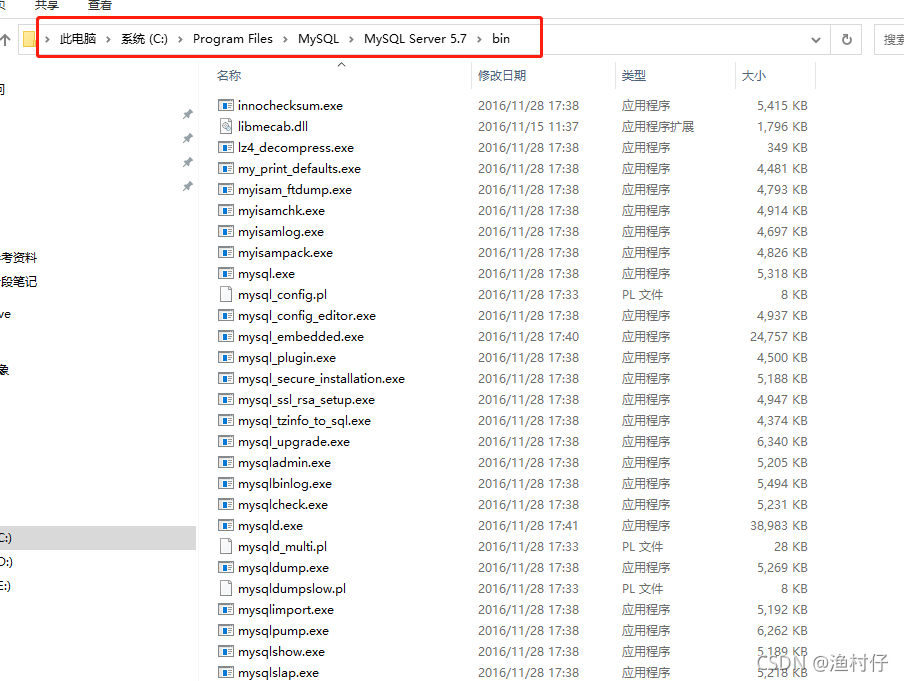
Task: Select mysqld.exe file name
Action: point(270,526)
